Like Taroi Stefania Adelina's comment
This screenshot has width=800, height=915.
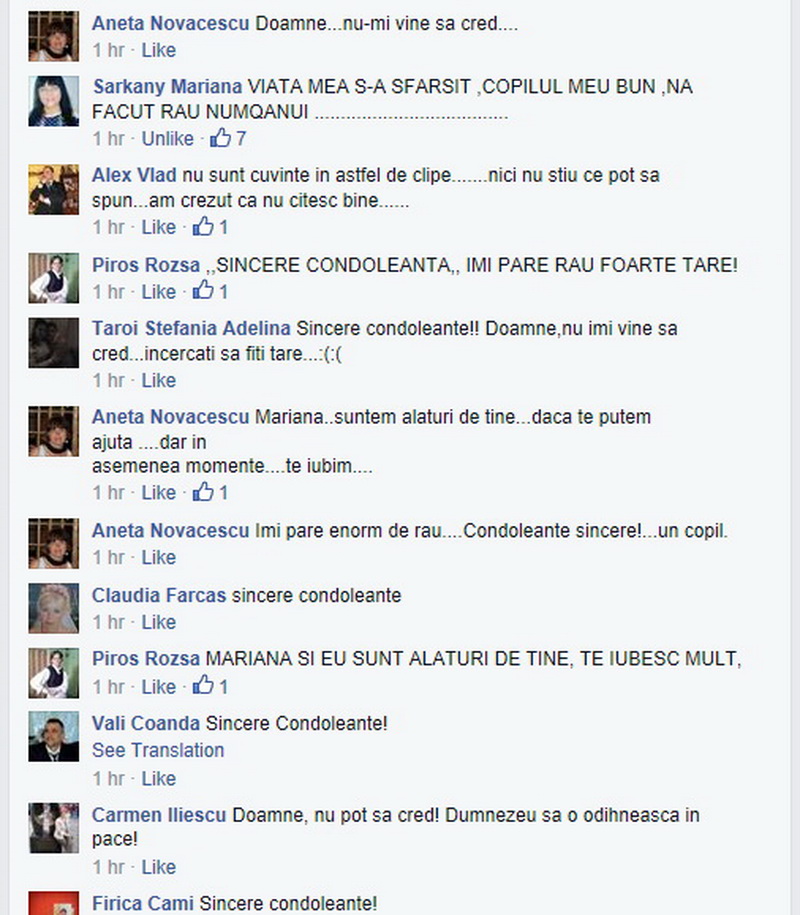click(x=159, y=380)
